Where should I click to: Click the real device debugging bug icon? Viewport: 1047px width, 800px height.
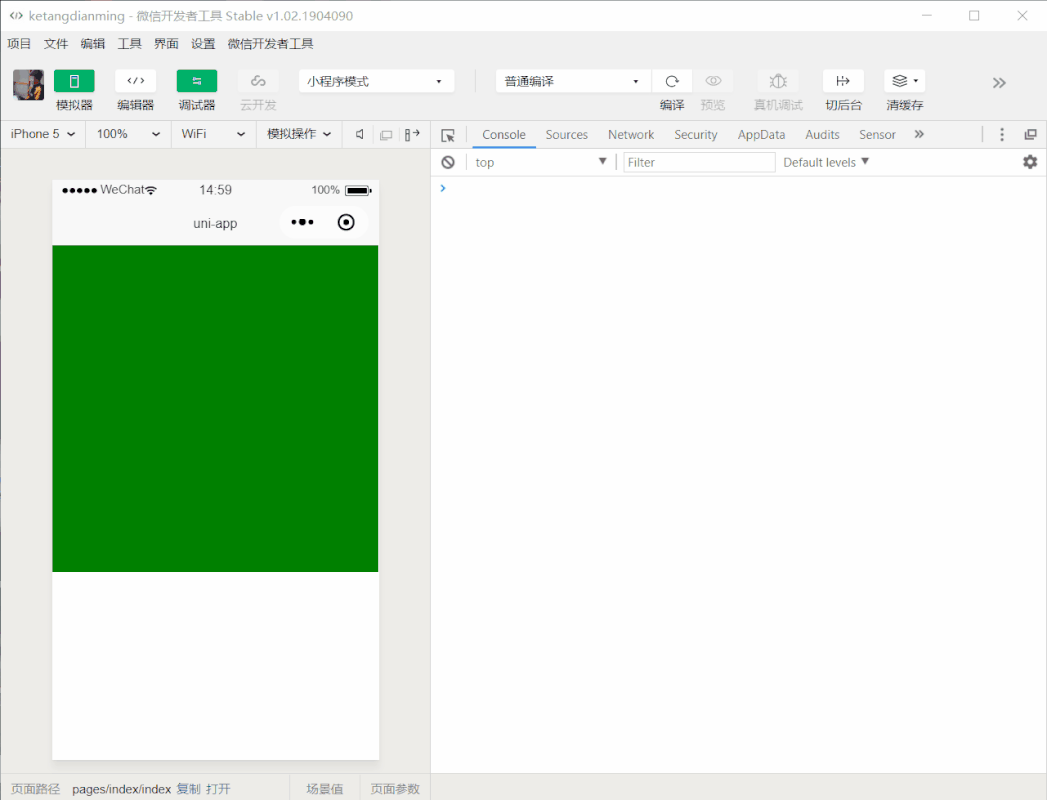[x=778, y=81]
